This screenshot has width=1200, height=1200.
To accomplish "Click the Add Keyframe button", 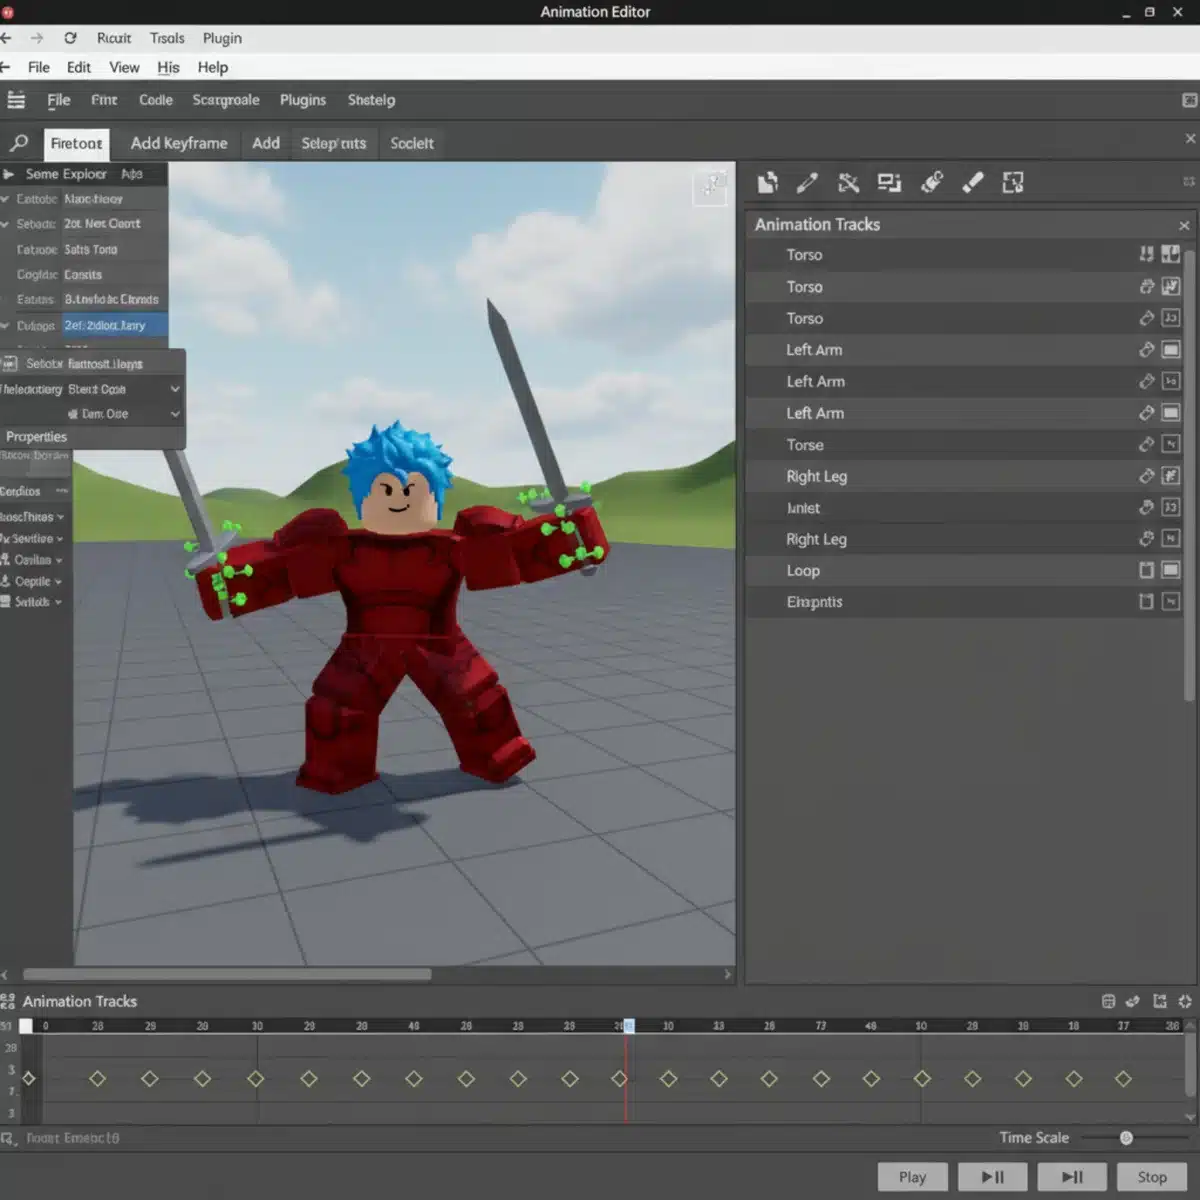I will 179,143.
